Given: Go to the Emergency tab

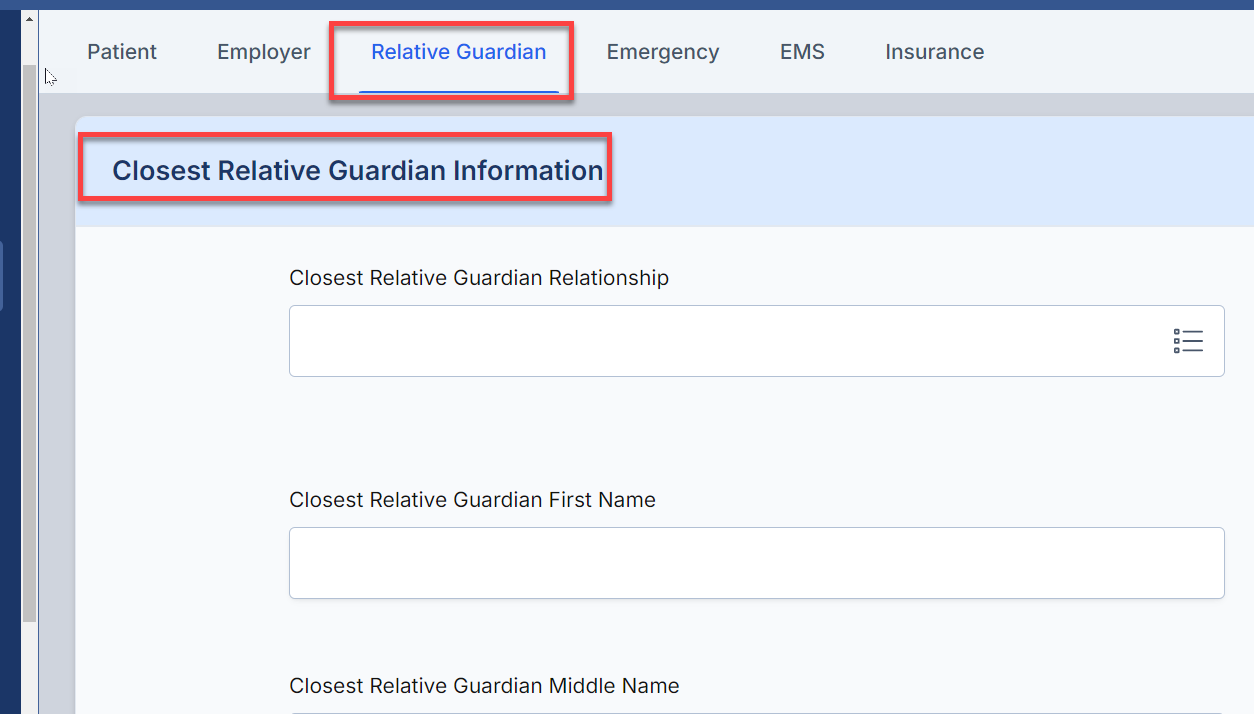Looking at the screenshot, I should 663,52.
